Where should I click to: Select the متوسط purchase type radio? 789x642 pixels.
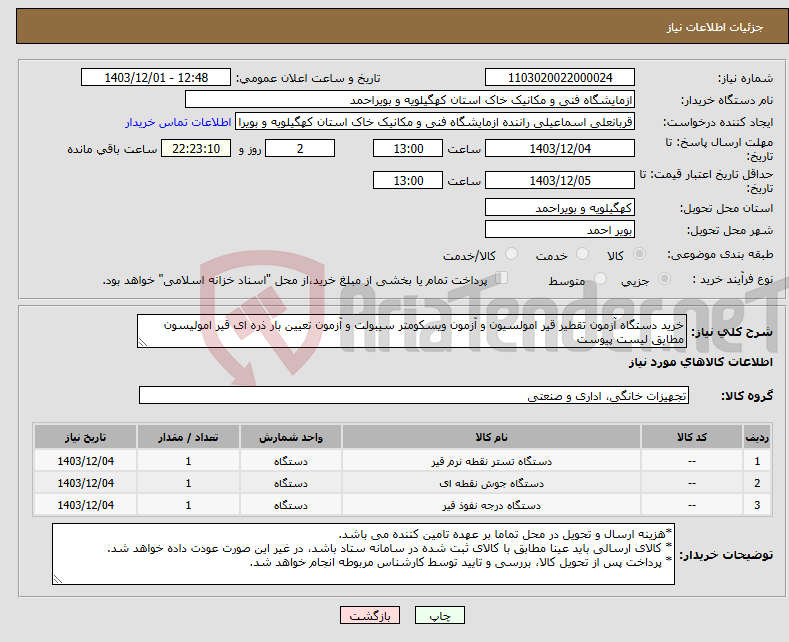pos(600,279)
